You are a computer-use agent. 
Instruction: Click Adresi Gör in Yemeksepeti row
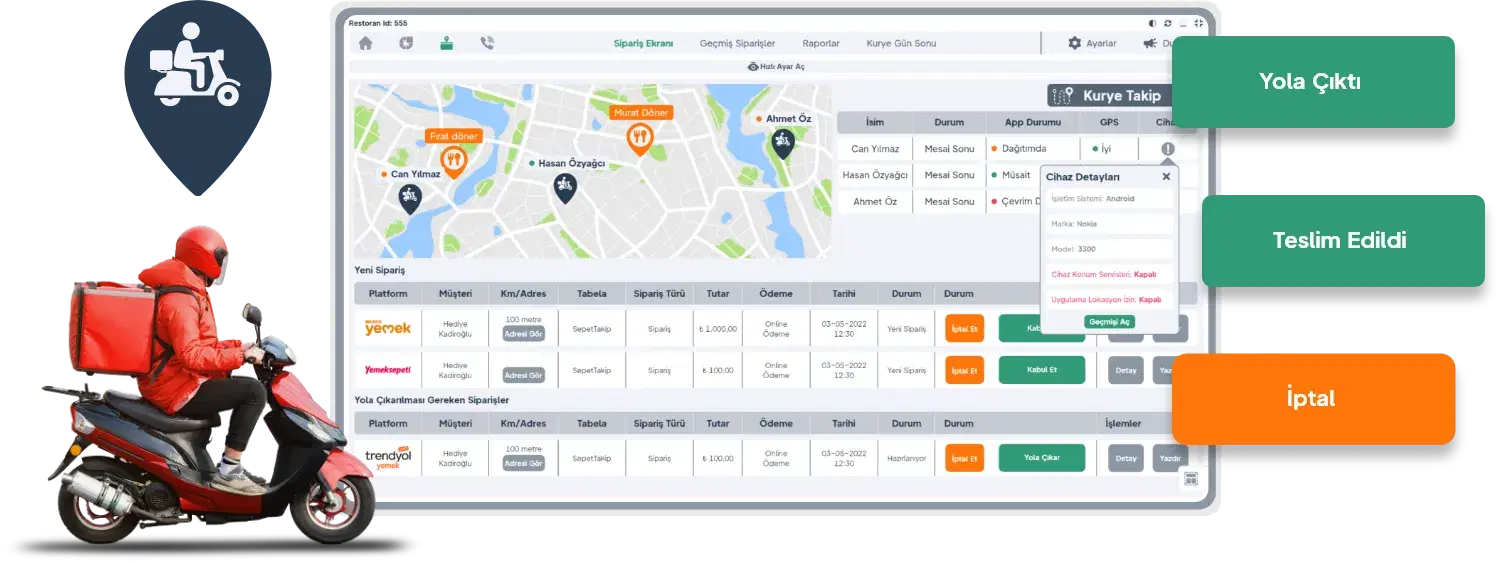524,375
